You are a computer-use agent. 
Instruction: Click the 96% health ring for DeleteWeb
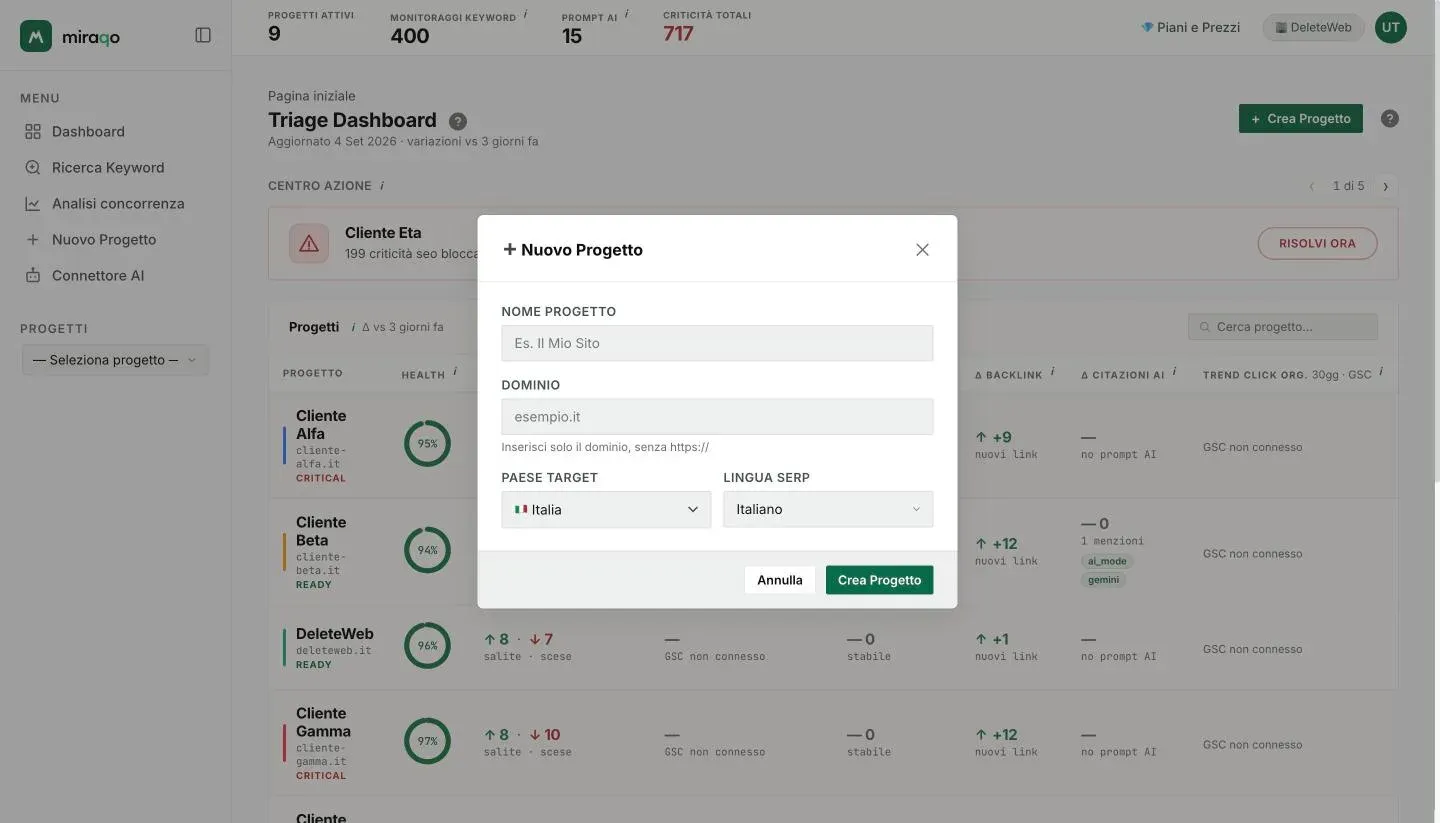[427, 645]
